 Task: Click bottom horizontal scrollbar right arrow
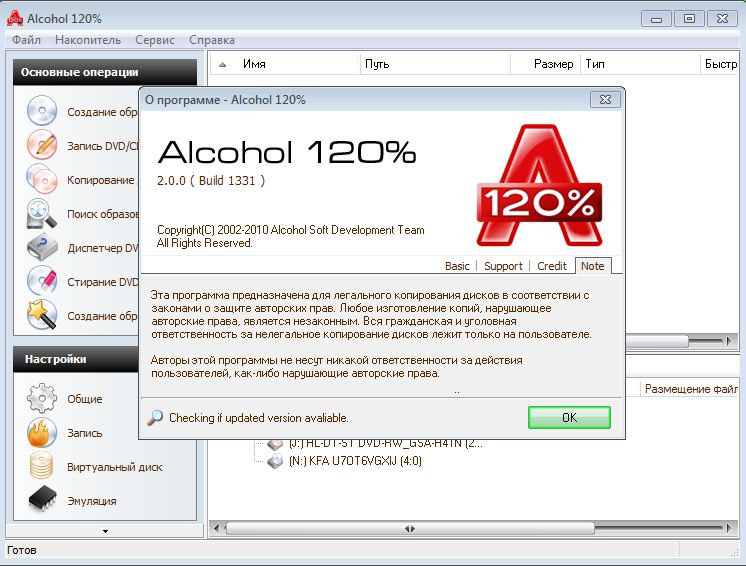729,528
